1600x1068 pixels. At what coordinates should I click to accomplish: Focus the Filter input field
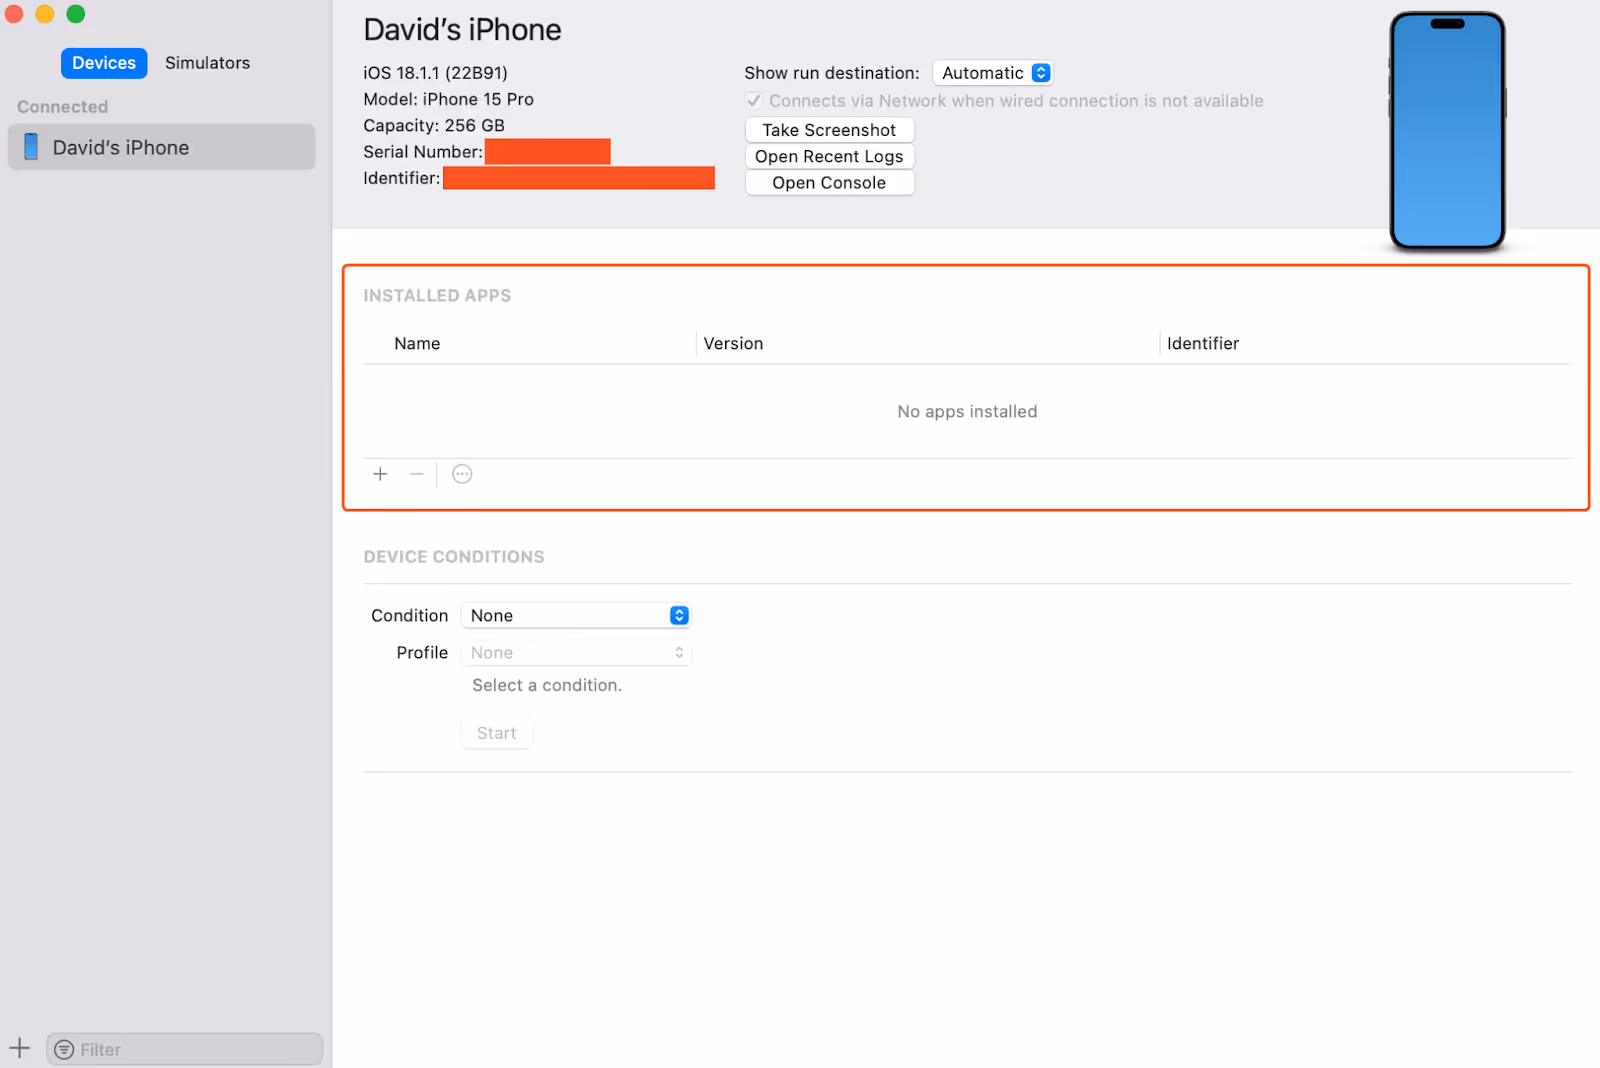(x=185, y=1049)
